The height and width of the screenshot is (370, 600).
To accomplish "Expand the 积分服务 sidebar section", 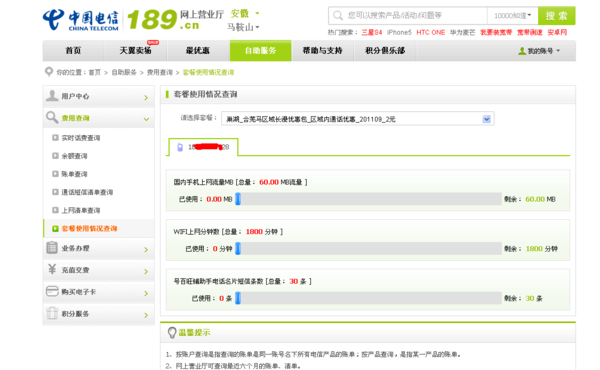I will [146, 315].
